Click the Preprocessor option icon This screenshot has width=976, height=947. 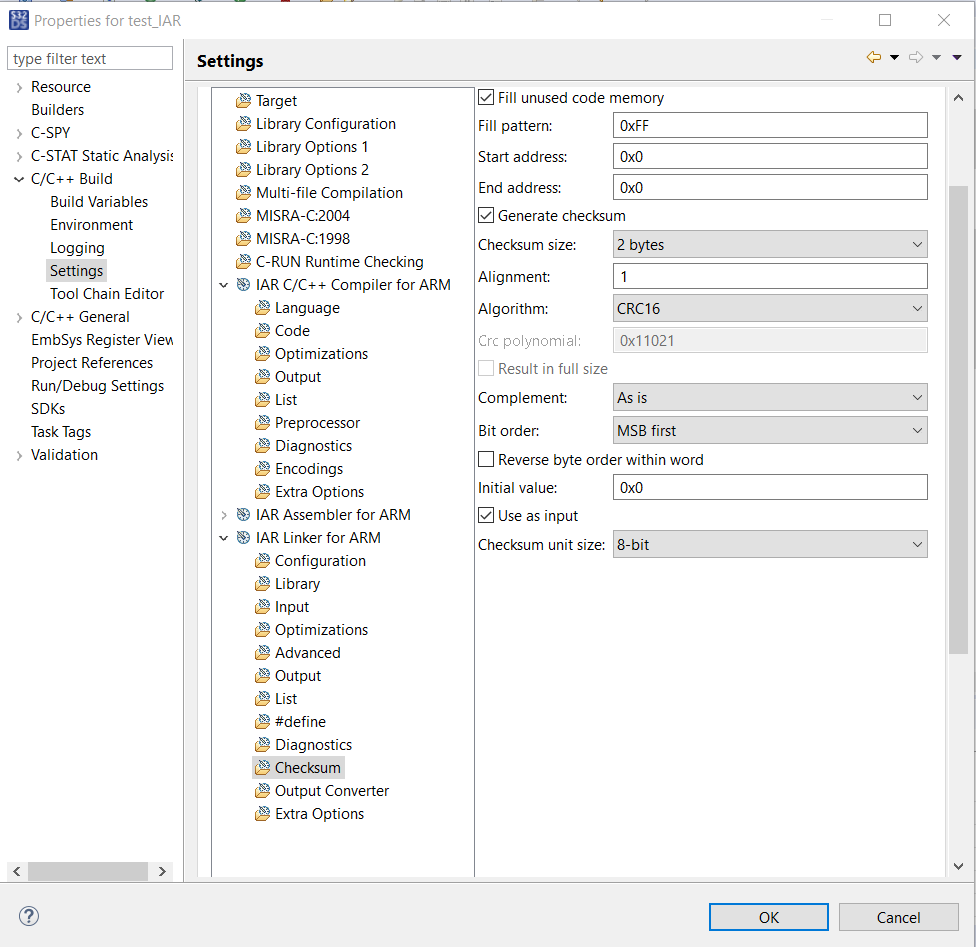[263, 423]
